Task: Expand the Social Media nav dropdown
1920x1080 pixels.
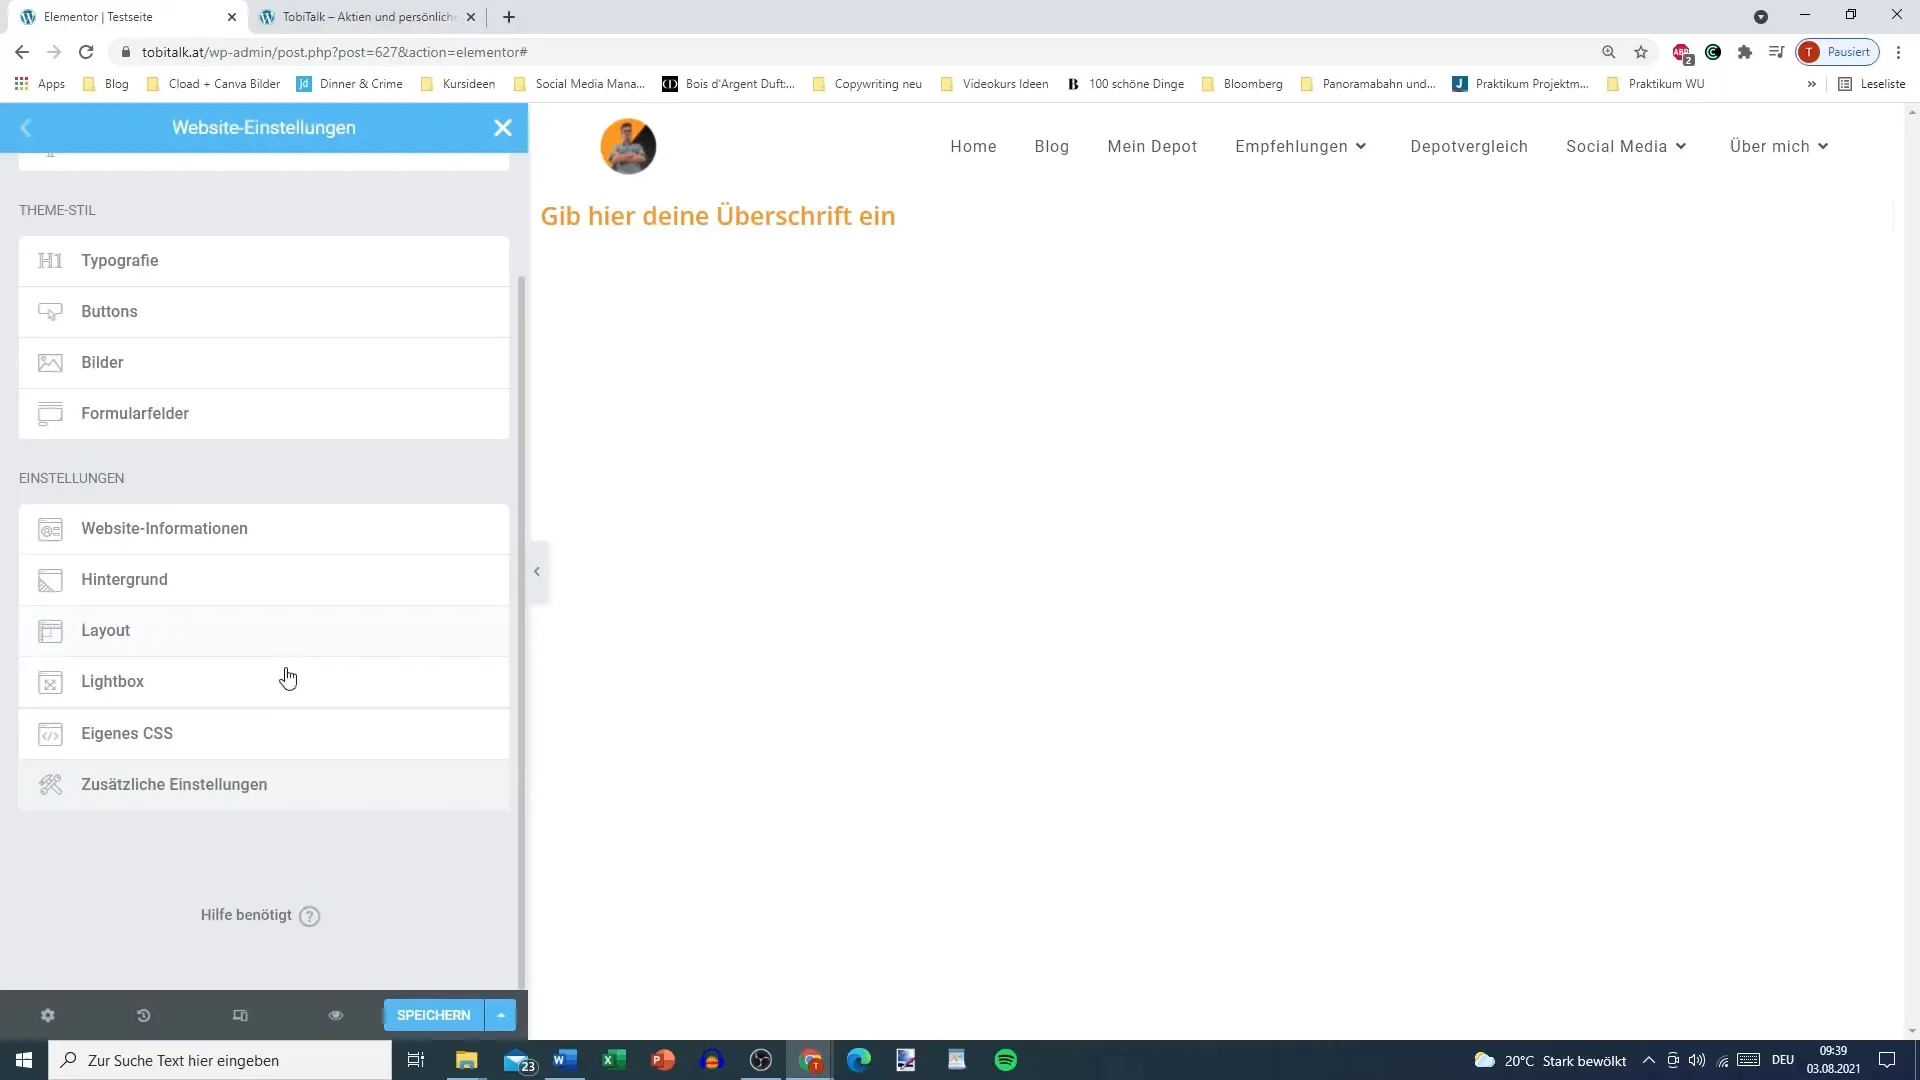Action: (1627, 146)
